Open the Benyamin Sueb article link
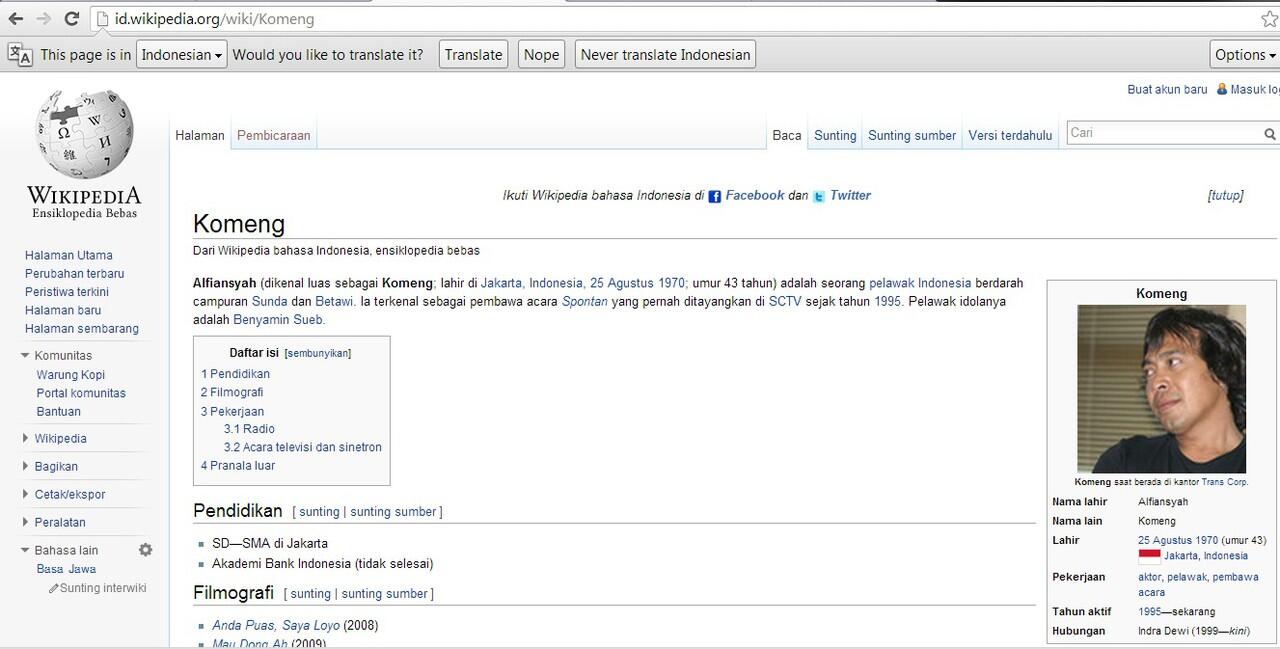 (x=279, y=320)
